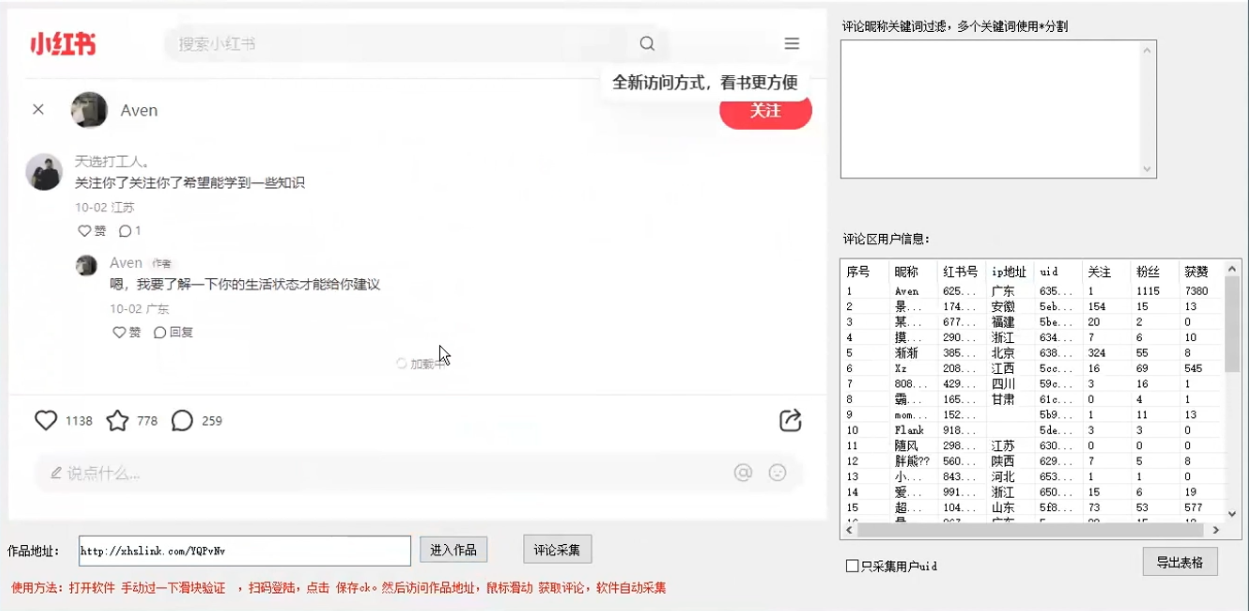Image resolution: width=1249 pixels, height=611 pixels.
Task: Click the share icon on post
Action: [790, 420]
